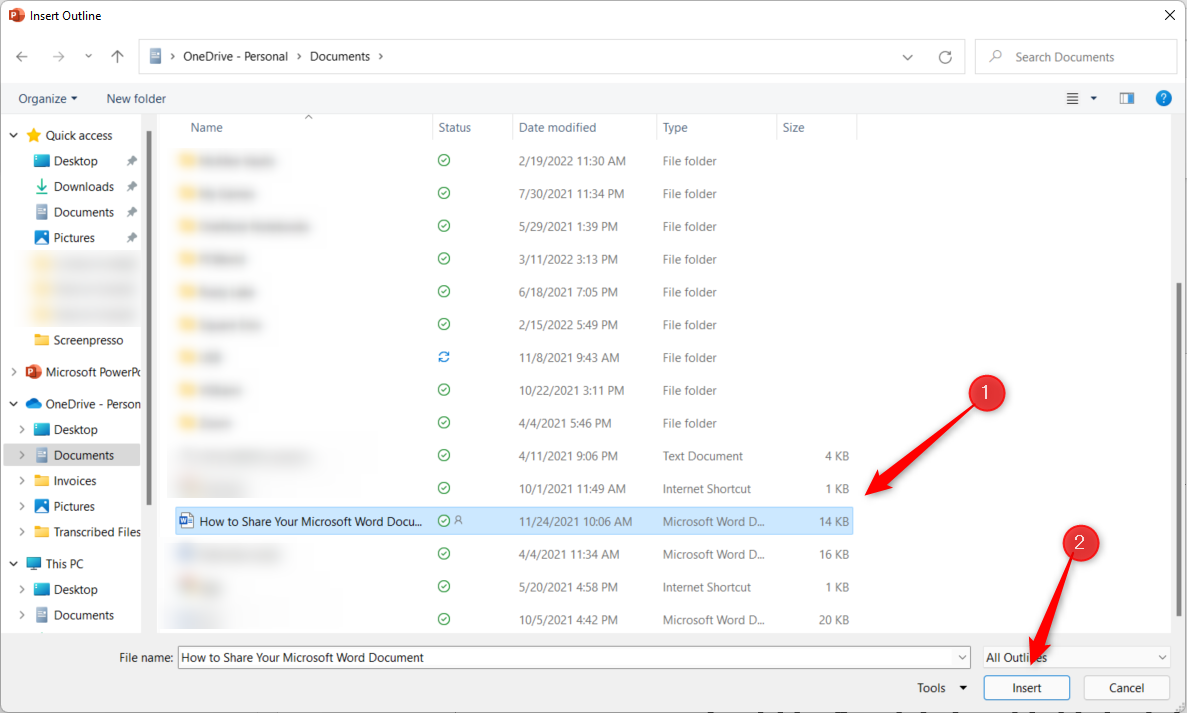Create a New folder
Image resolution: width=1187 pixels, height=713 pixels.
(x=135, y=98)
